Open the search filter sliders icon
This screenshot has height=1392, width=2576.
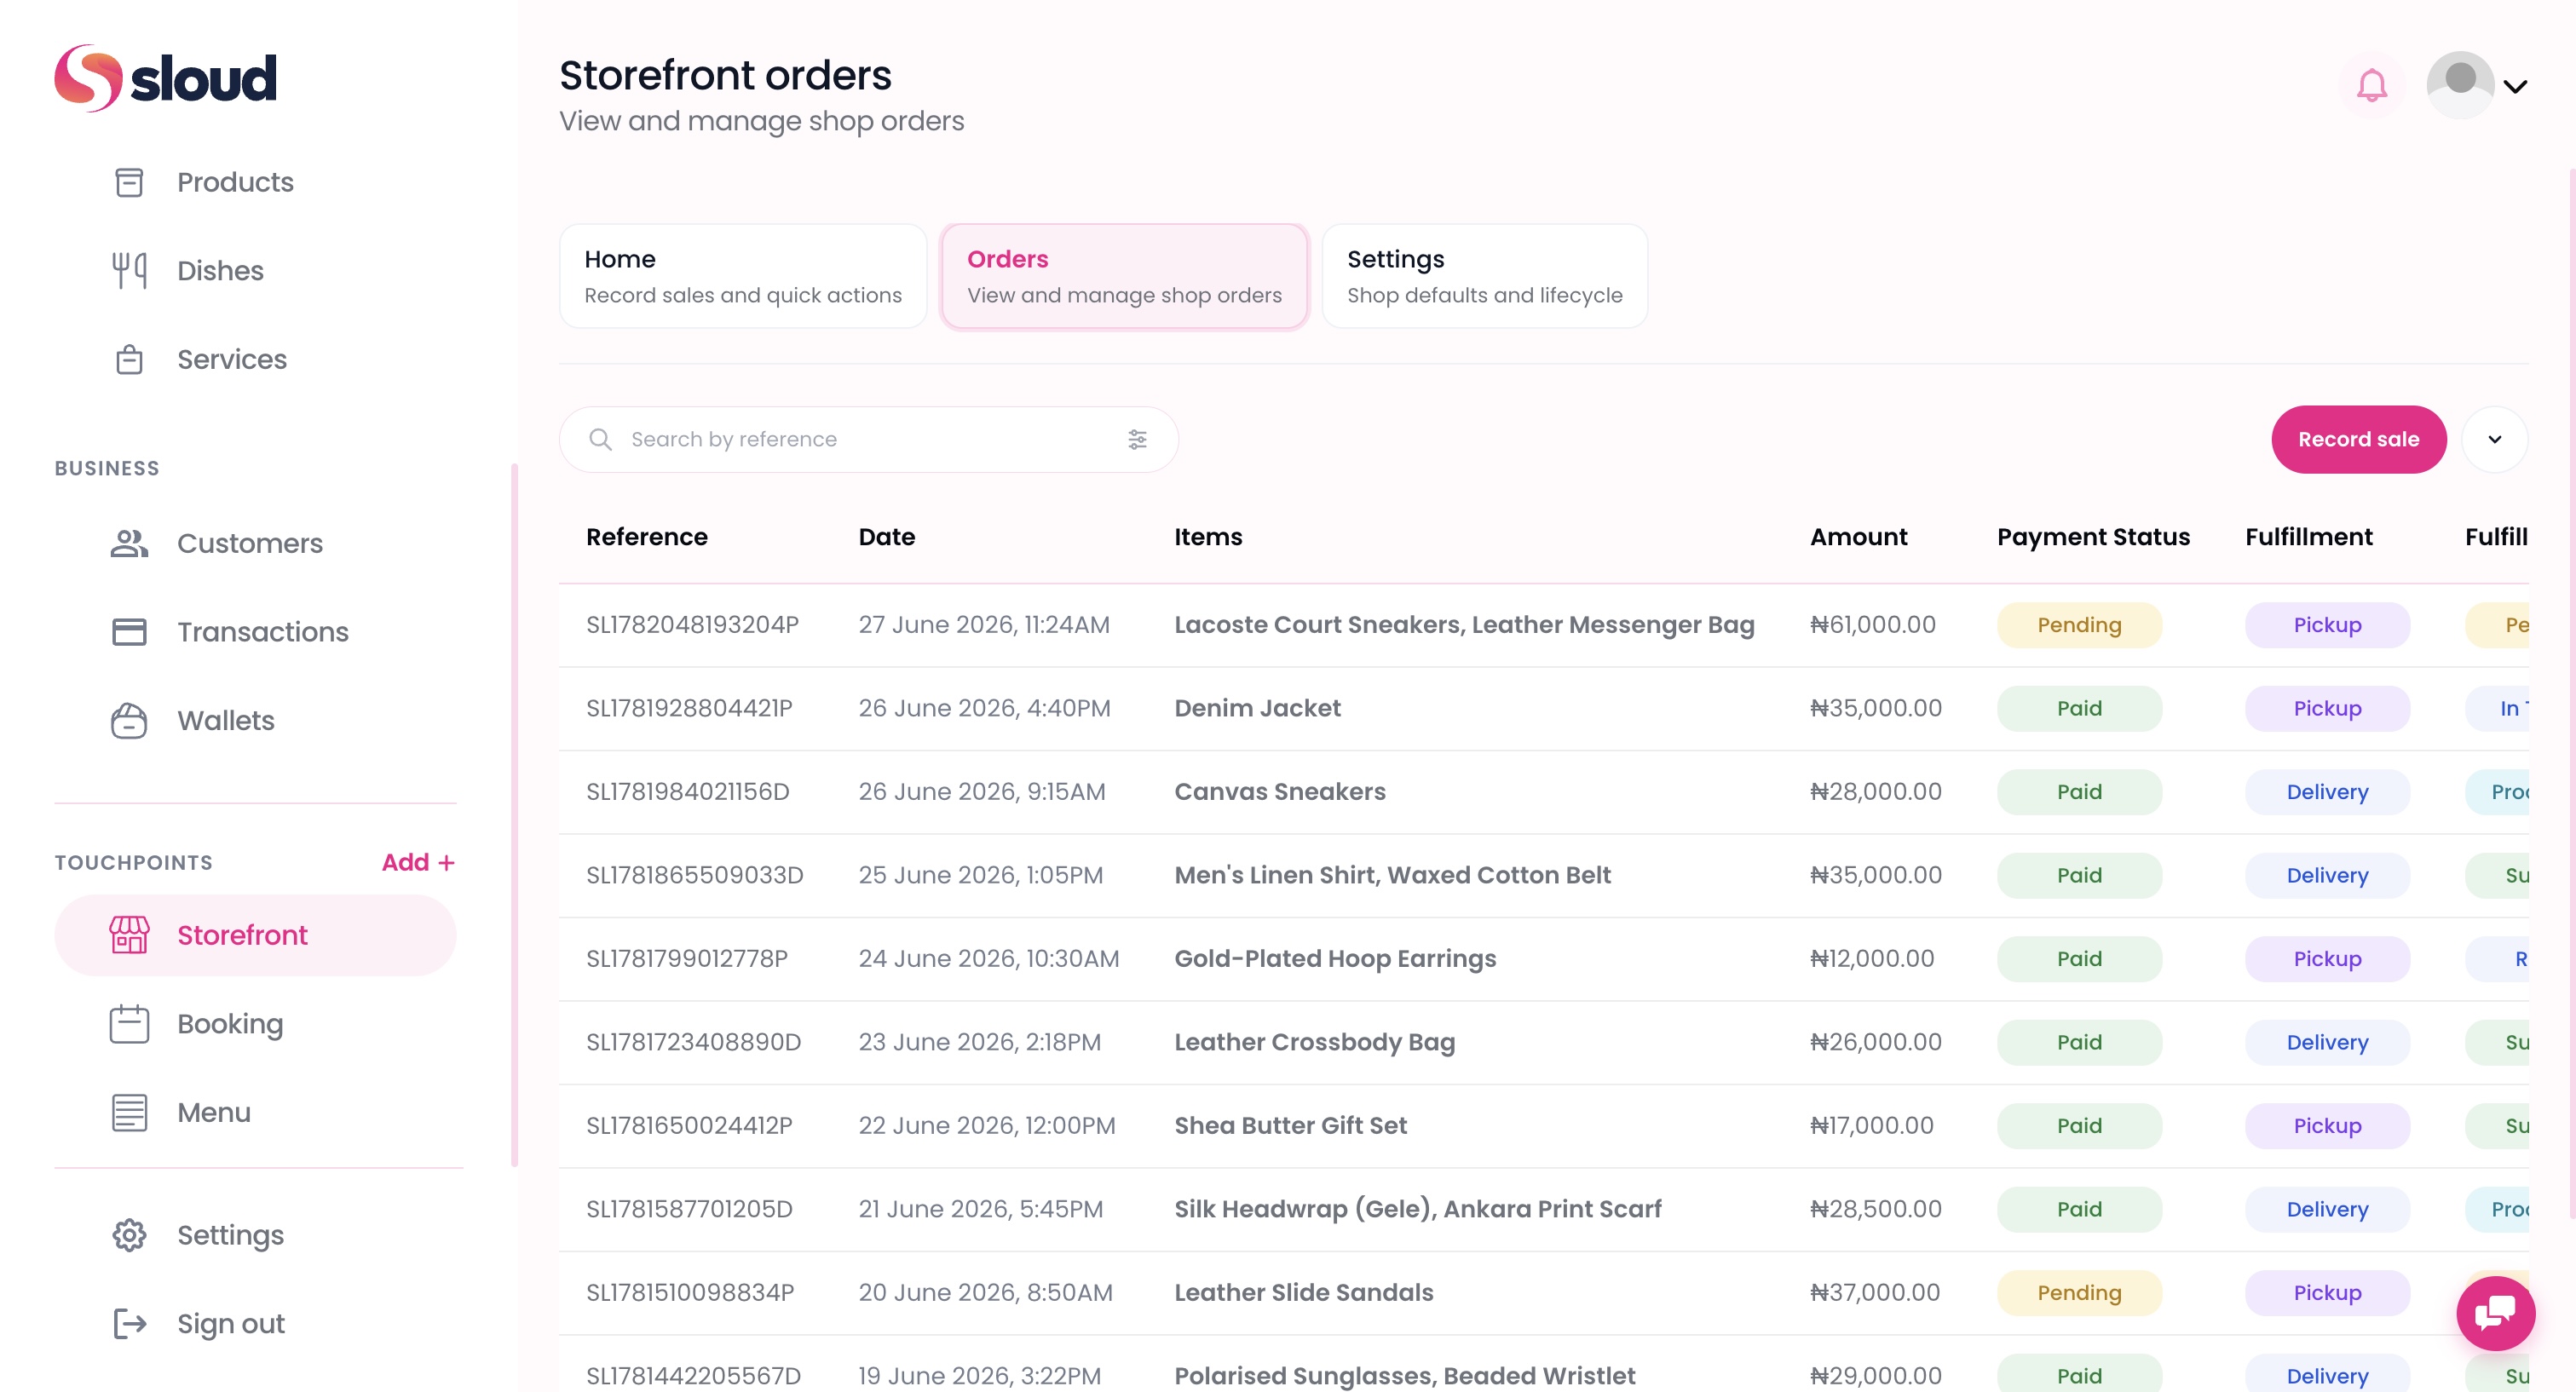pyautogui.click(x=1137, y=439)
